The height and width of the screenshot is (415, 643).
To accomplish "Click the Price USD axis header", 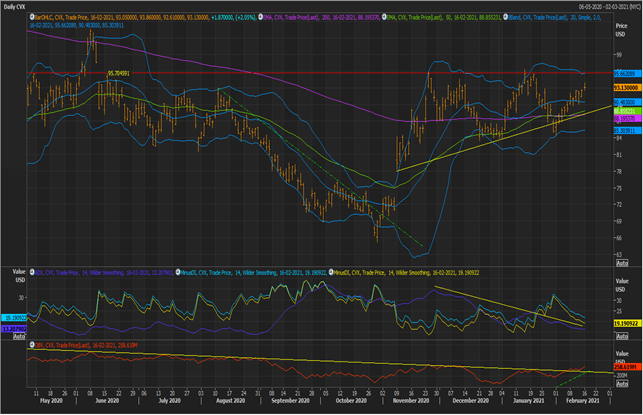I will click(621, 30).
